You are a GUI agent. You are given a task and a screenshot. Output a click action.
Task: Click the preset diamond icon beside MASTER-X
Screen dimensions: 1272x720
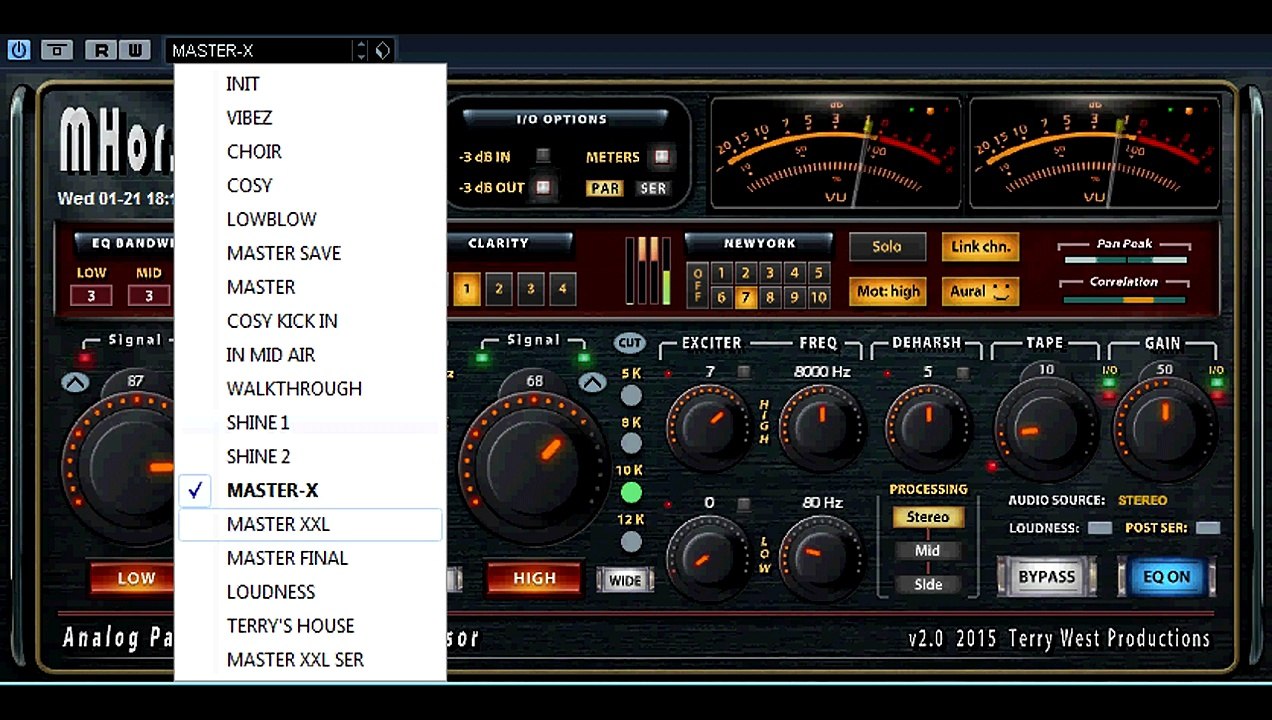click(382, 50)
